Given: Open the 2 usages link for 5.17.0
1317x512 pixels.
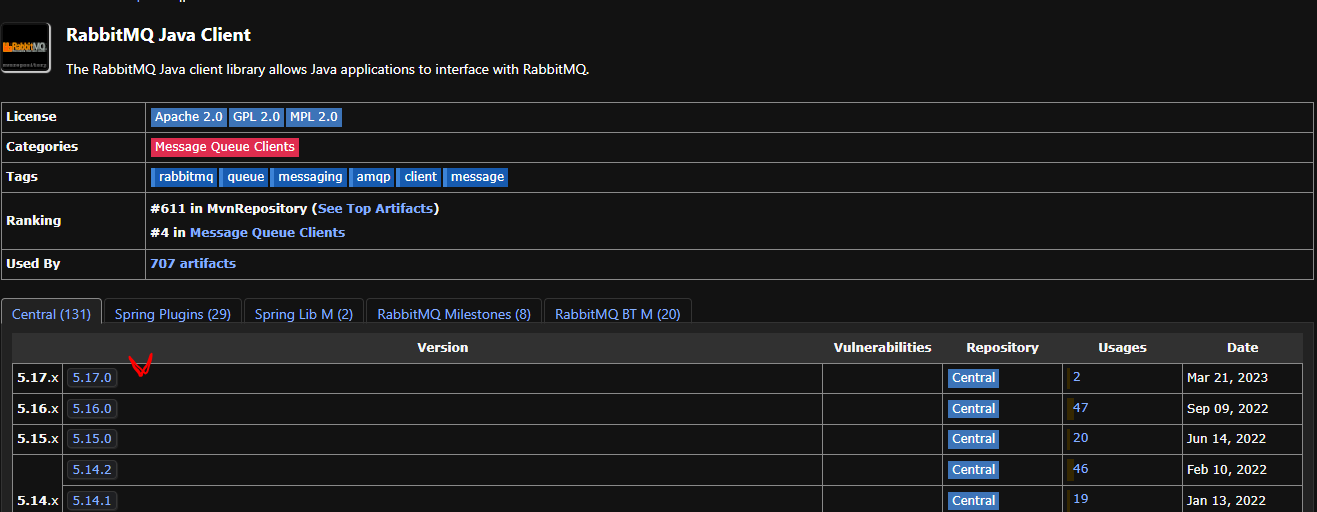Looking at the screenshot, I should click(x=1077, y=377).
